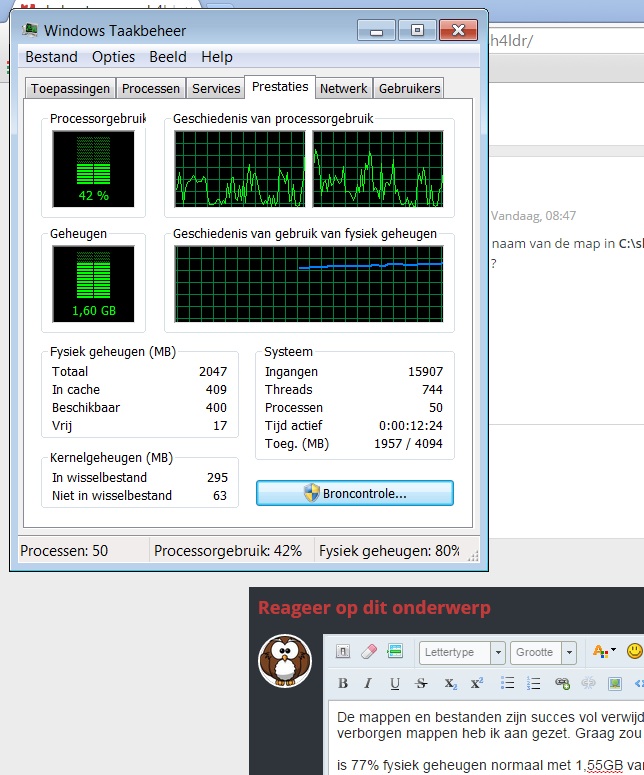Image resolution: width=644 pixels, height=775 pixels.
Task: Open the Help menu
Action: pyautogui.click(x=217, y=57)
